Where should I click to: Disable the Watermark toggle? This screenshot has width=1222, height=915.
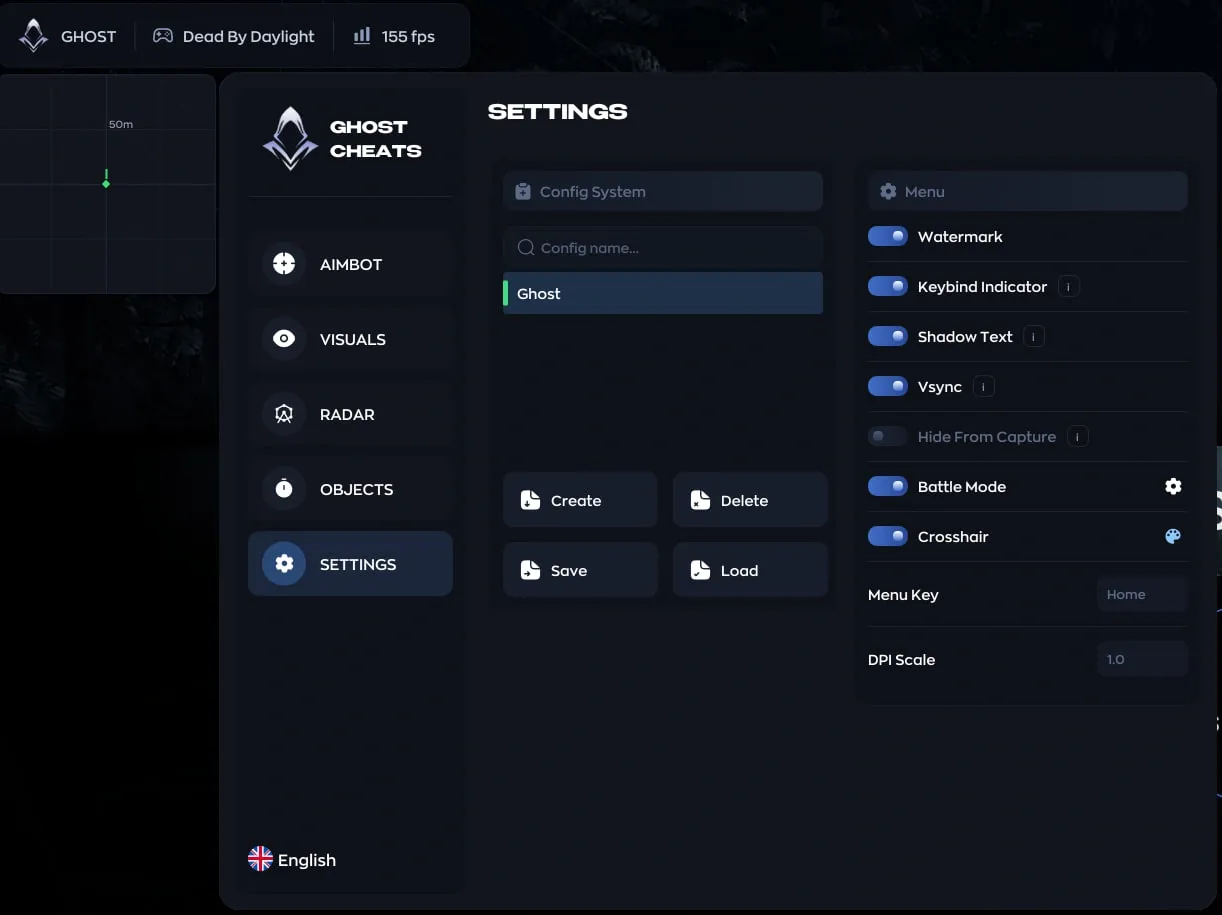[888, 236]
